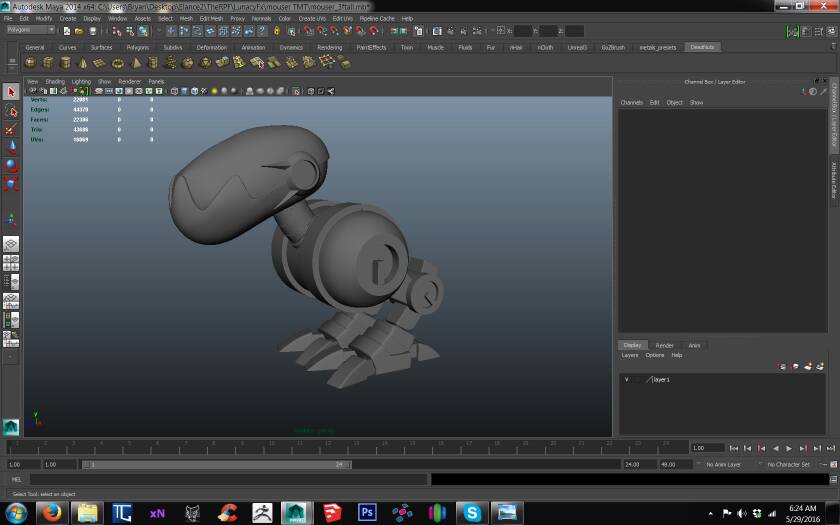Viewport: 840px width, 525px height.
Task: Switch to the GoZBrush shelf tab
Action: (x=613, y=47)
